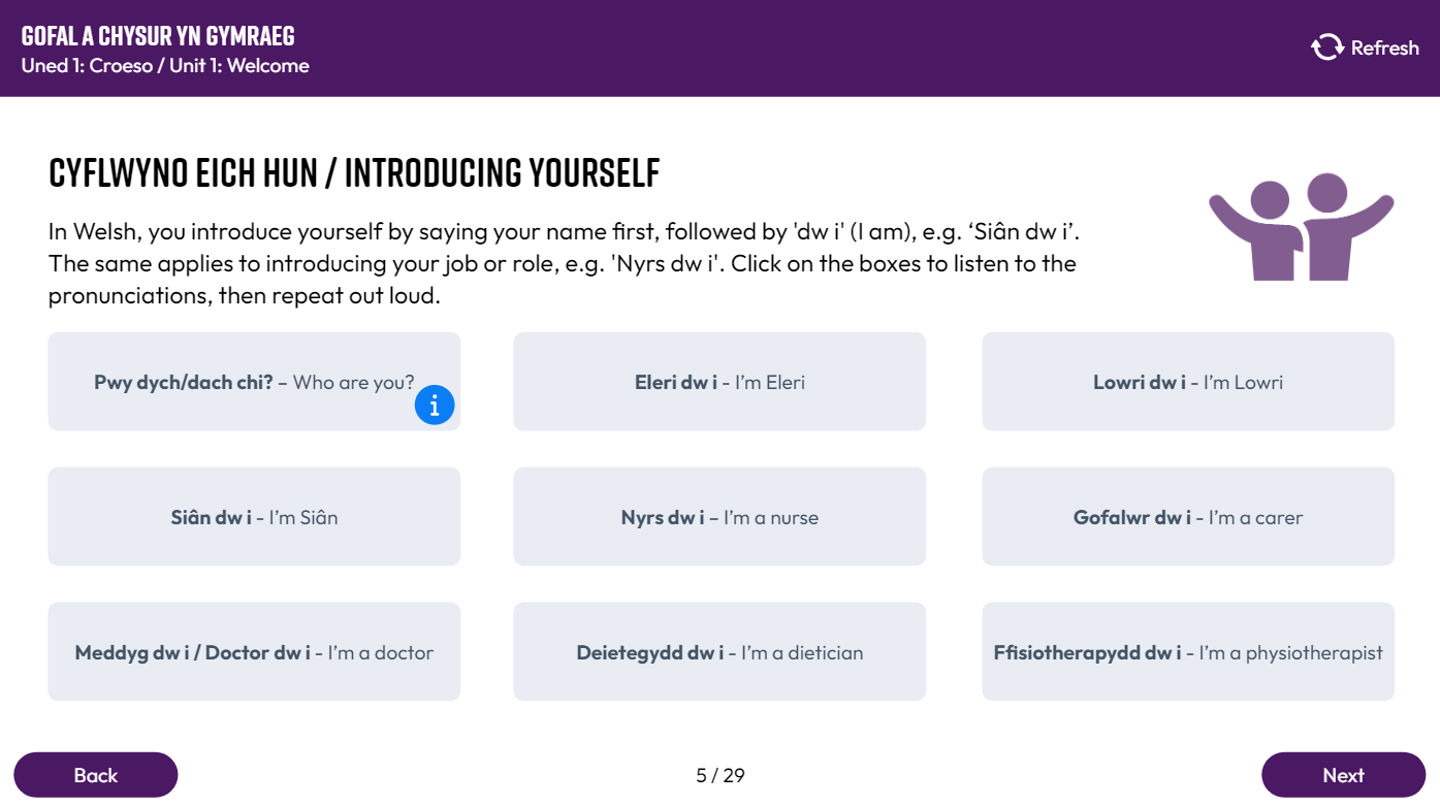Click the purple waving people illustration
Image resolution: width=1440 pixels, height=806 pixels.
pyautogui.click(x=1301, y=227)
